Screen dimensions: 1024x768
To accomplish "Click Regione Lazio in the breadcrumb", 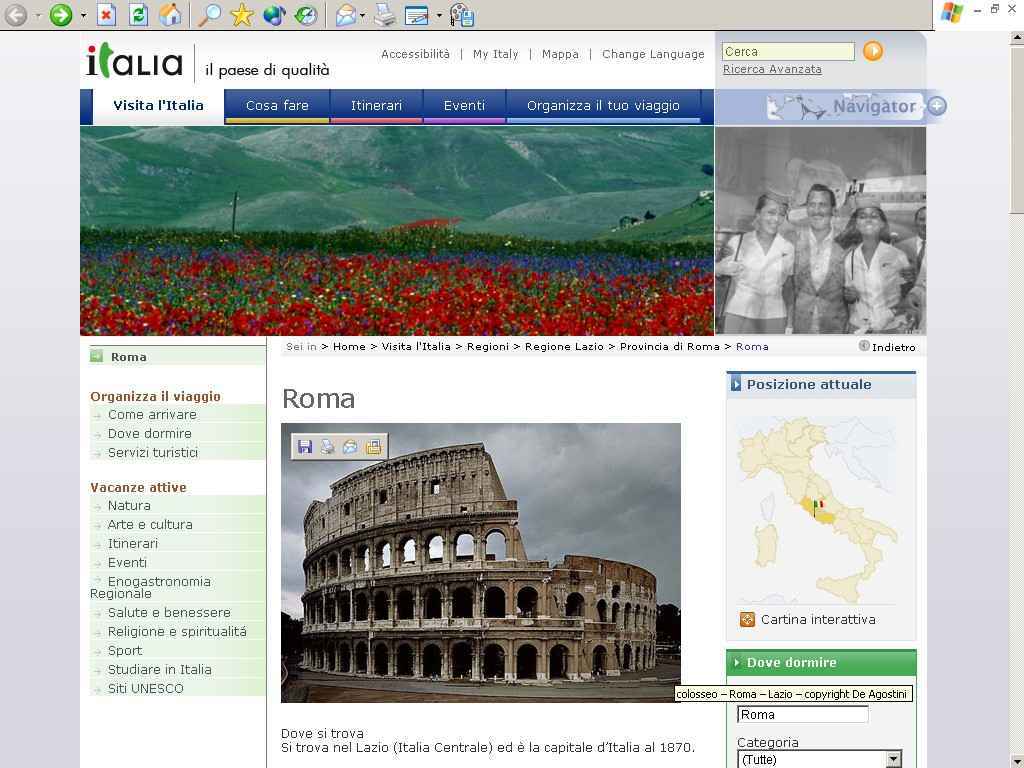I will [x=564, y=347].
